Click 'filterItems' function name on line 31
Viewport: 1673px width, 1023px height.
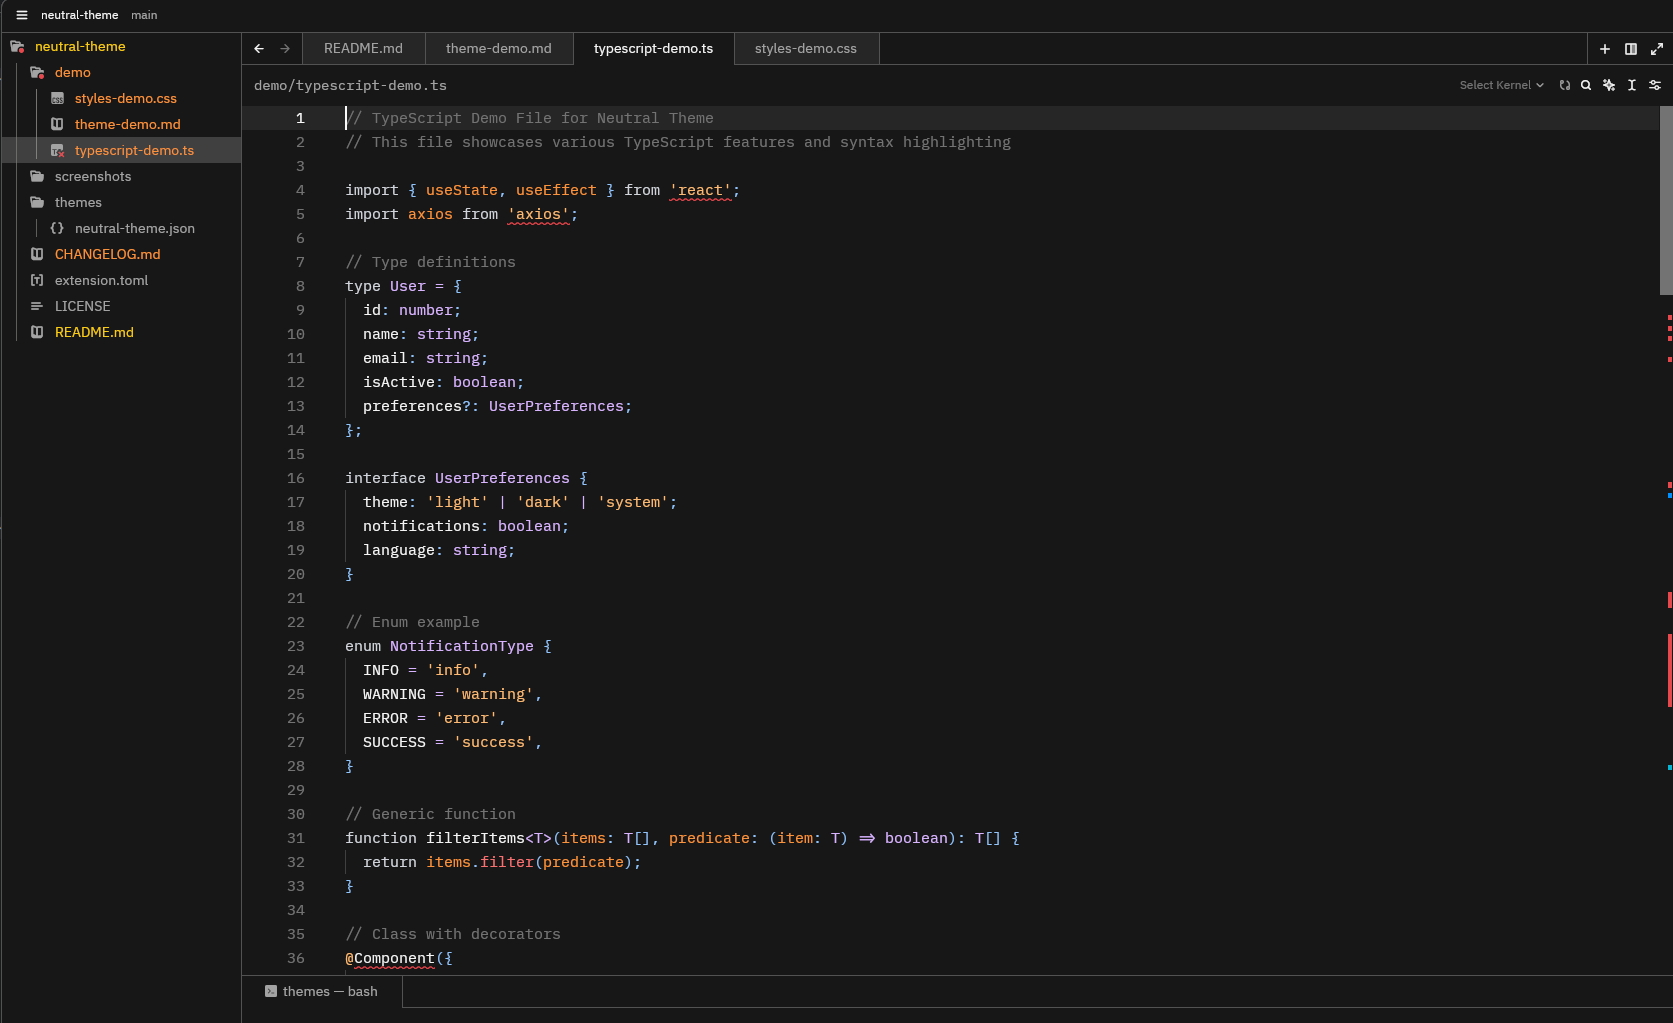click(475, 838)
